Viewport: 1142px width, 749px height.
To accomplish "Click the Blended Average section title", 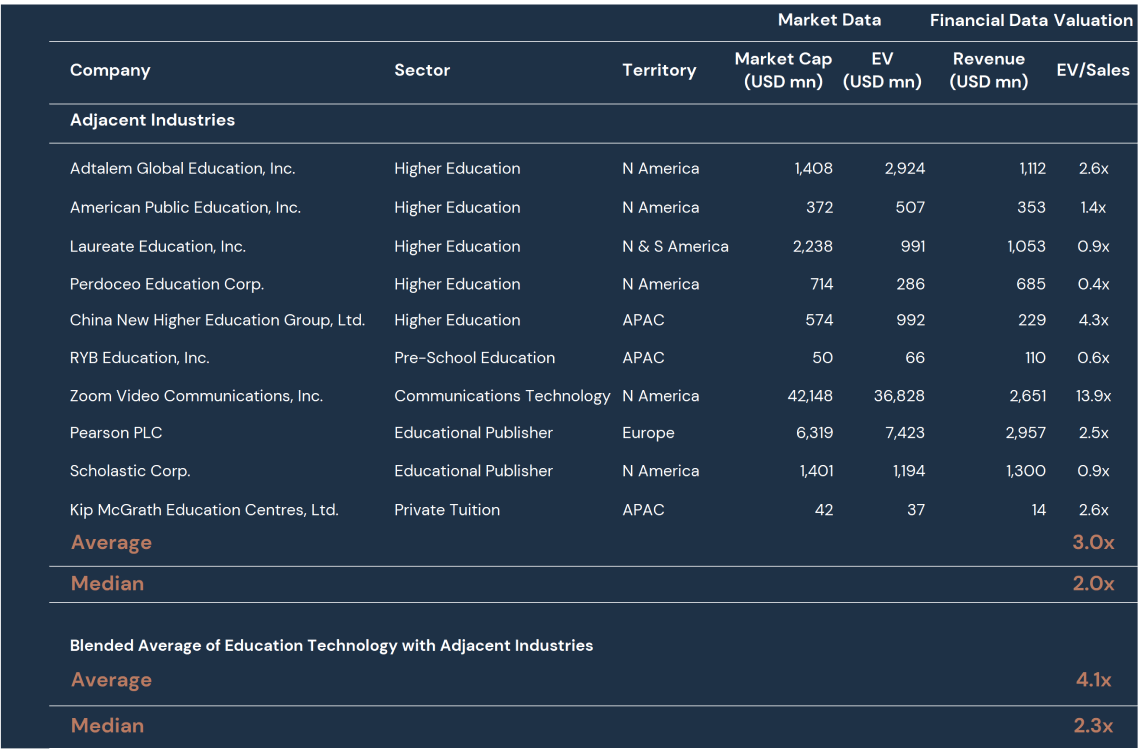I will click(x=331, y=646).
